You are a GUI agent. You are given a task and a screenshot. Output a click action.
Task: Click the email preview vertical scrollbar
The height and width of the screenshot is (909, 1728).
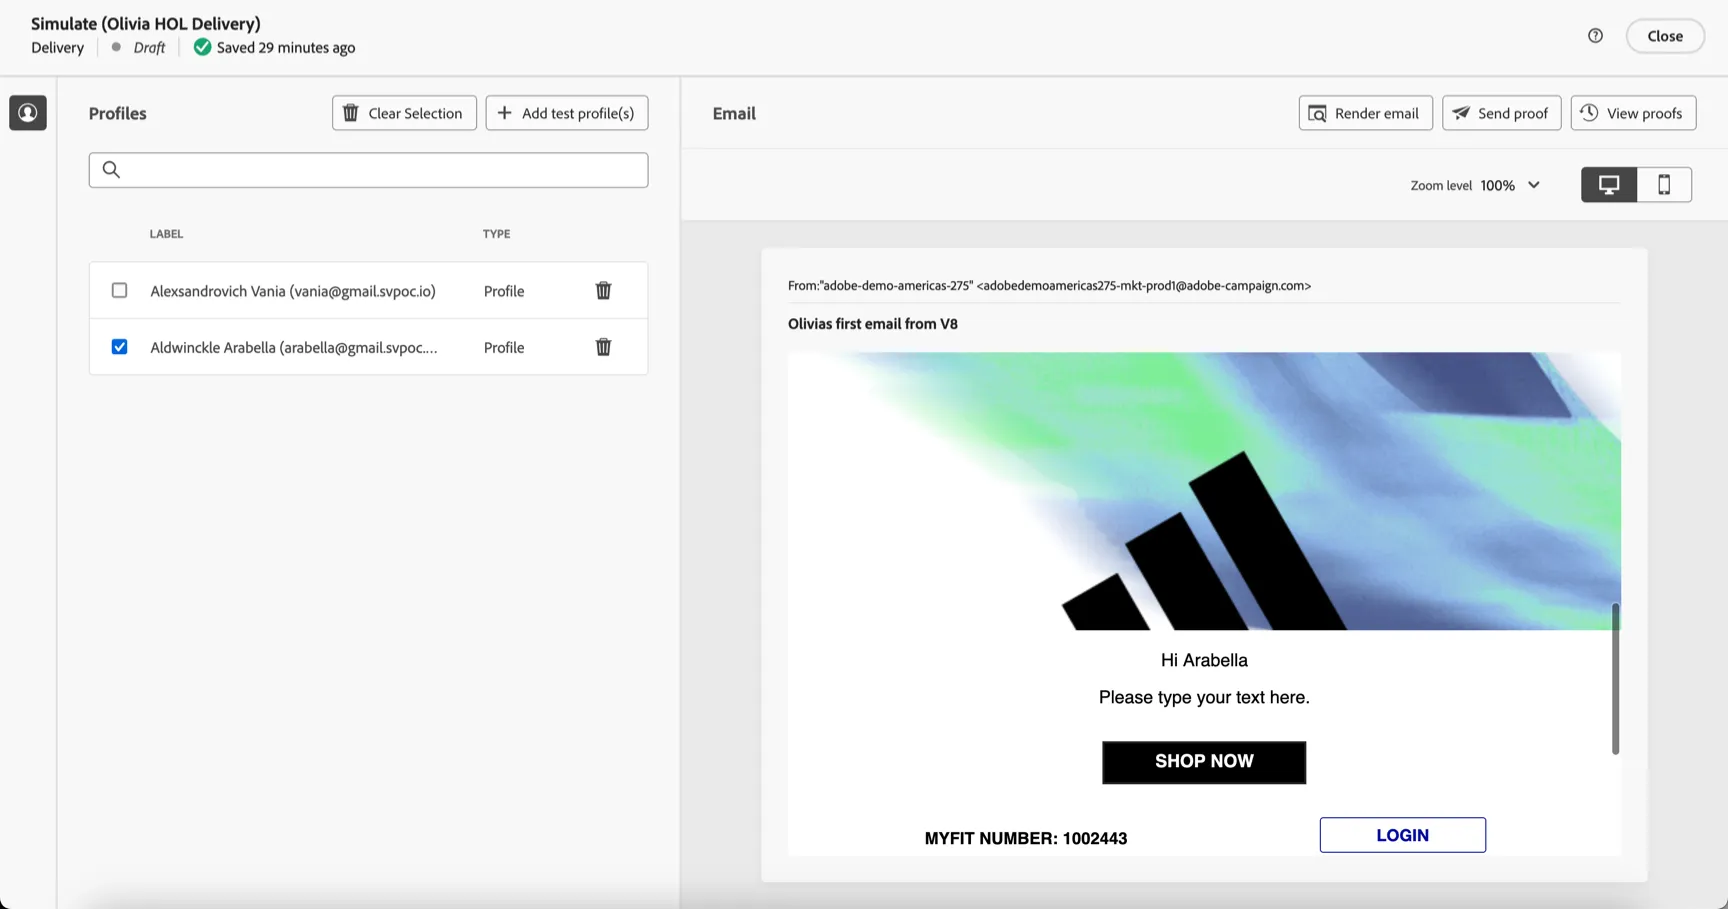1615,678
